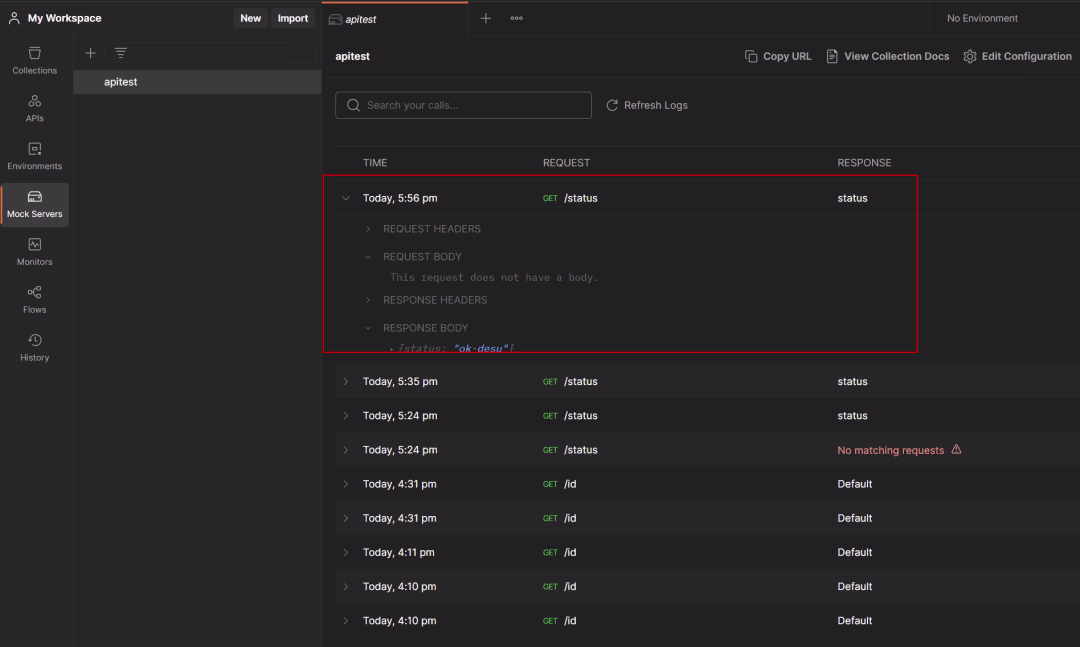This screenshot has height=647, width=1080.
Task: Open the tab options ellipsis menu
Action: 517,19
